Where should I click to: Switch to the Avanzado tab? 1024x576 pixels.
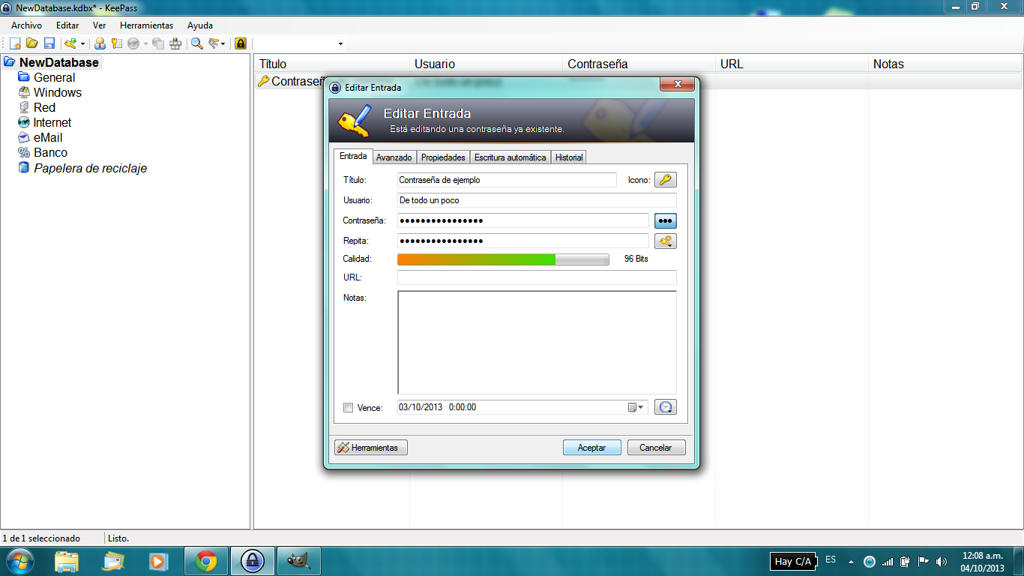pos(394,157)
